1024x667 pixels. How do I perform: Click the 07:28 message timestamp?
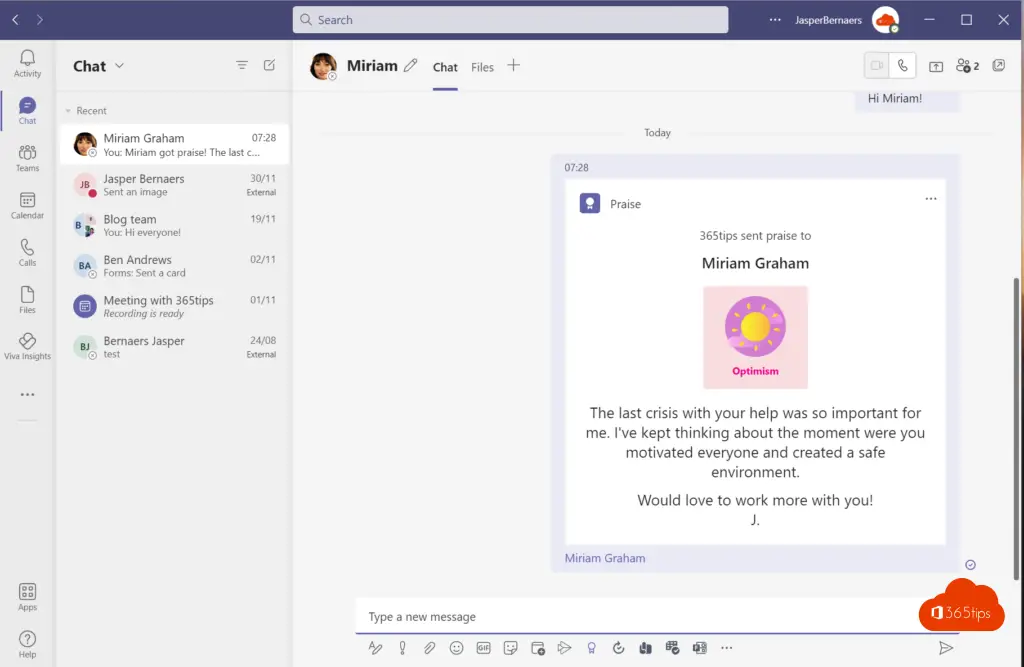(x=577, y=168)
